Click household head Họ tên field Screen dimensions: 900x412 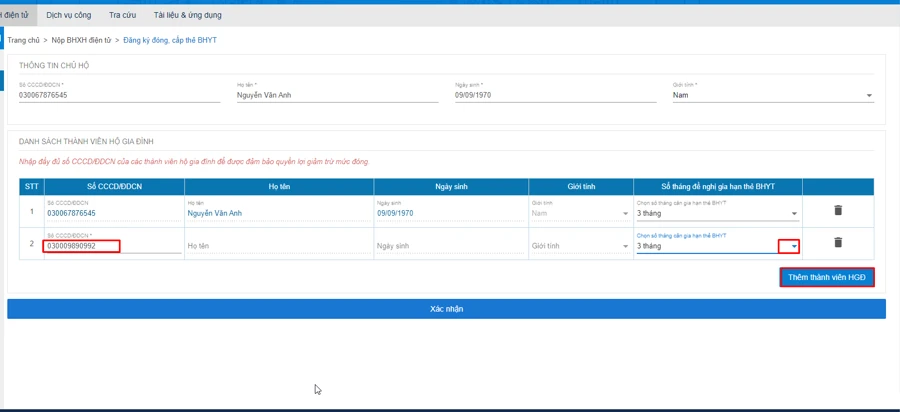click(337, 96)
